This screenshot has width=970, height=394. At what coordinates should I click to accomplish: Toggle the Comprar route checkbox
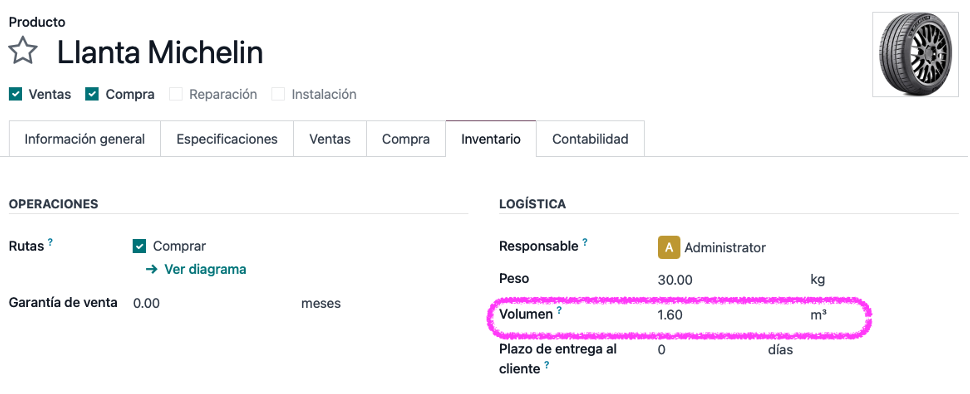tap(139, 246)
